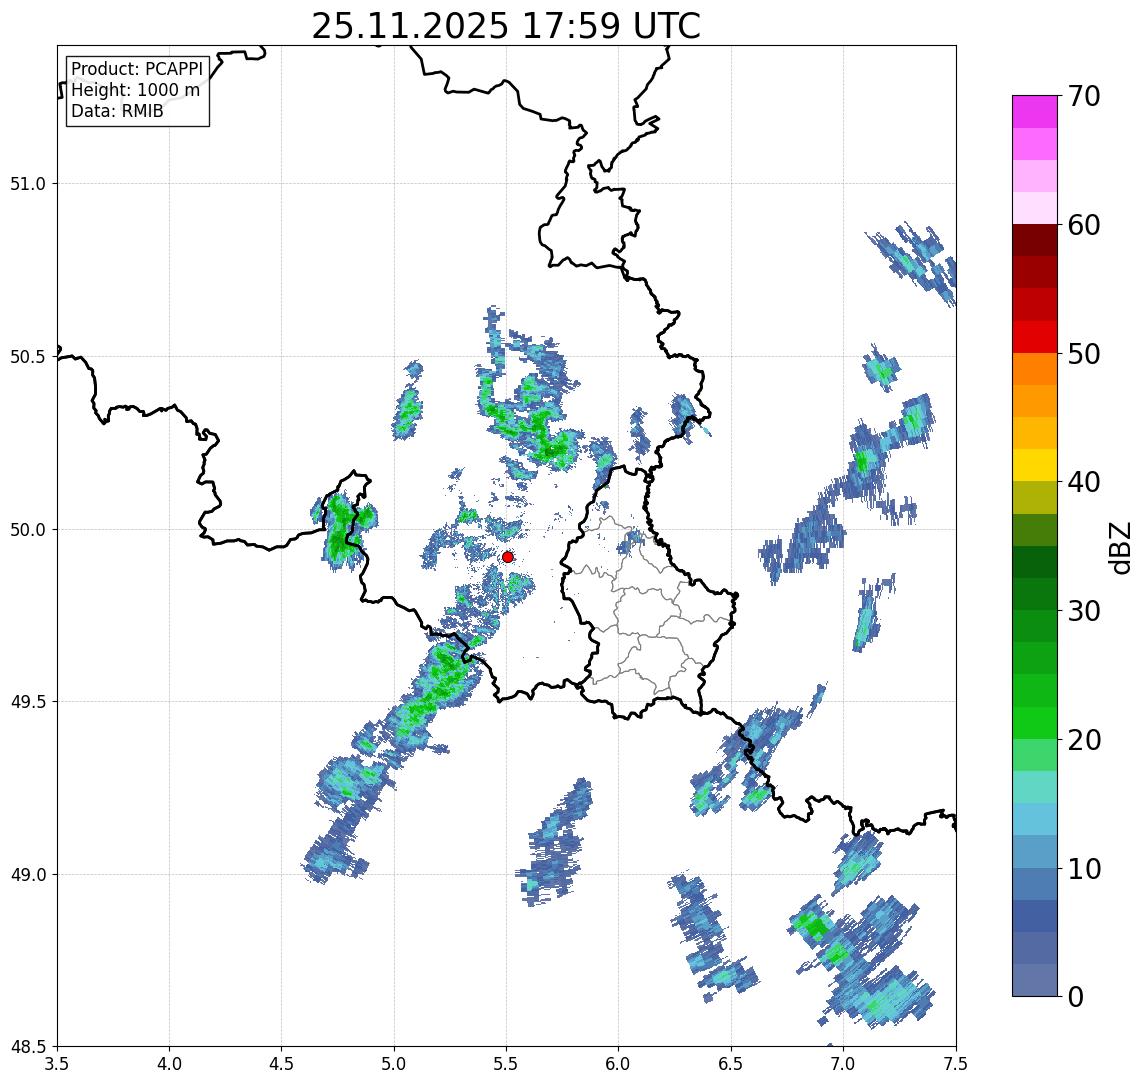
Task: Click the longitude axis label 3.5
Action: pyautogui.click(x=57, y=1064)
